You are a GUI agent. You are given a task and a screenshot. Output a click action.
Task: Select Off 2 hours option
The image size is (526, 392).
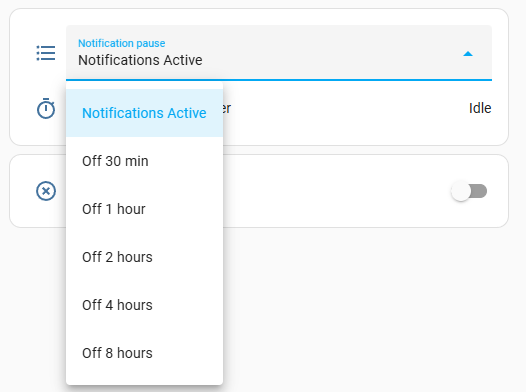[x=144, y=257]
